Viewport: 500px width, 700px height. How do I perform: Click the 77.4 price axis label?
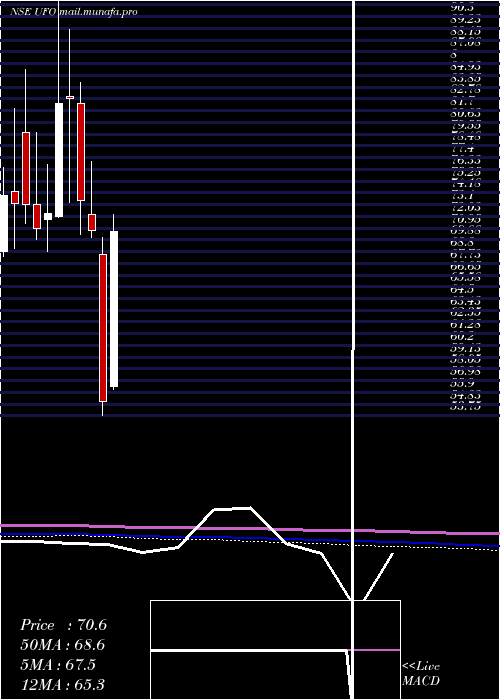pos(461,150)
